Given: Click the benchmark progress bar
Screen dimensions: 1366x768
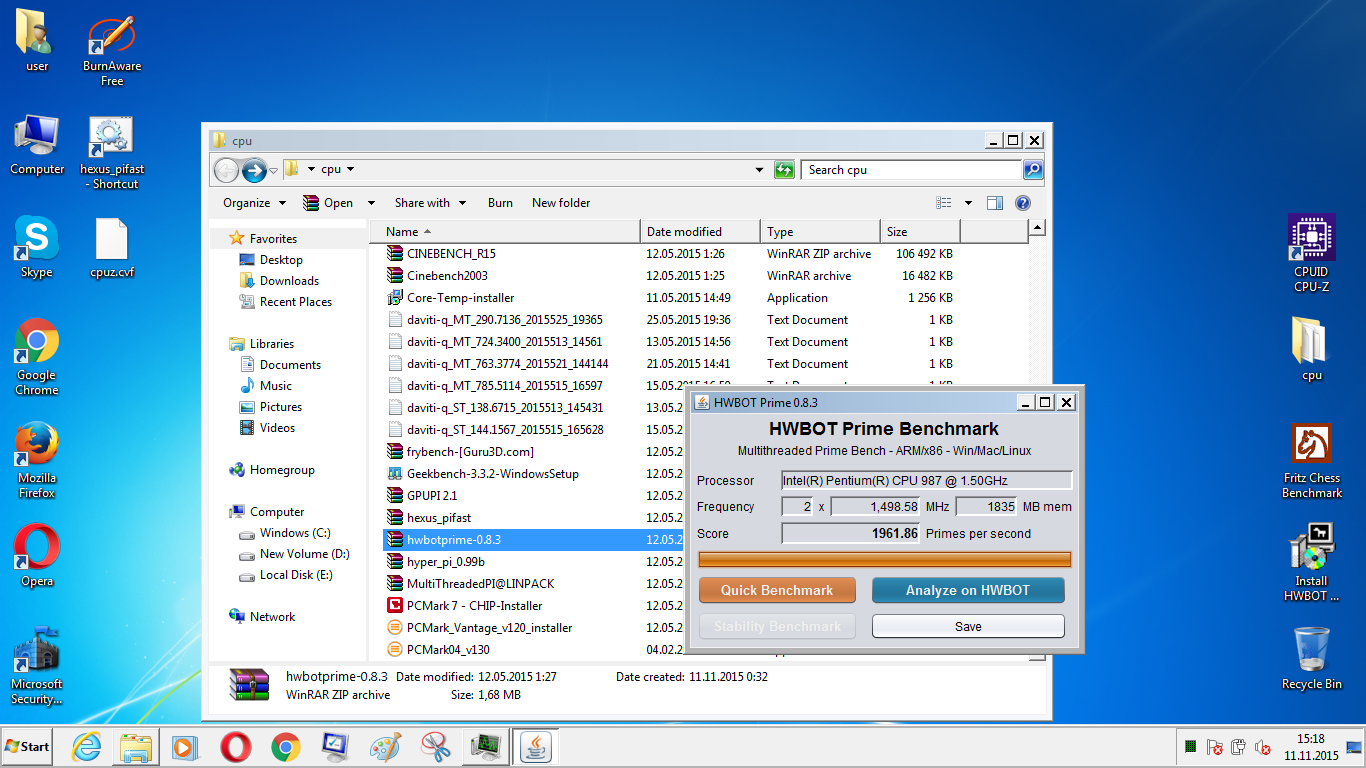Looking at the screenshot, I should point(885,559).
